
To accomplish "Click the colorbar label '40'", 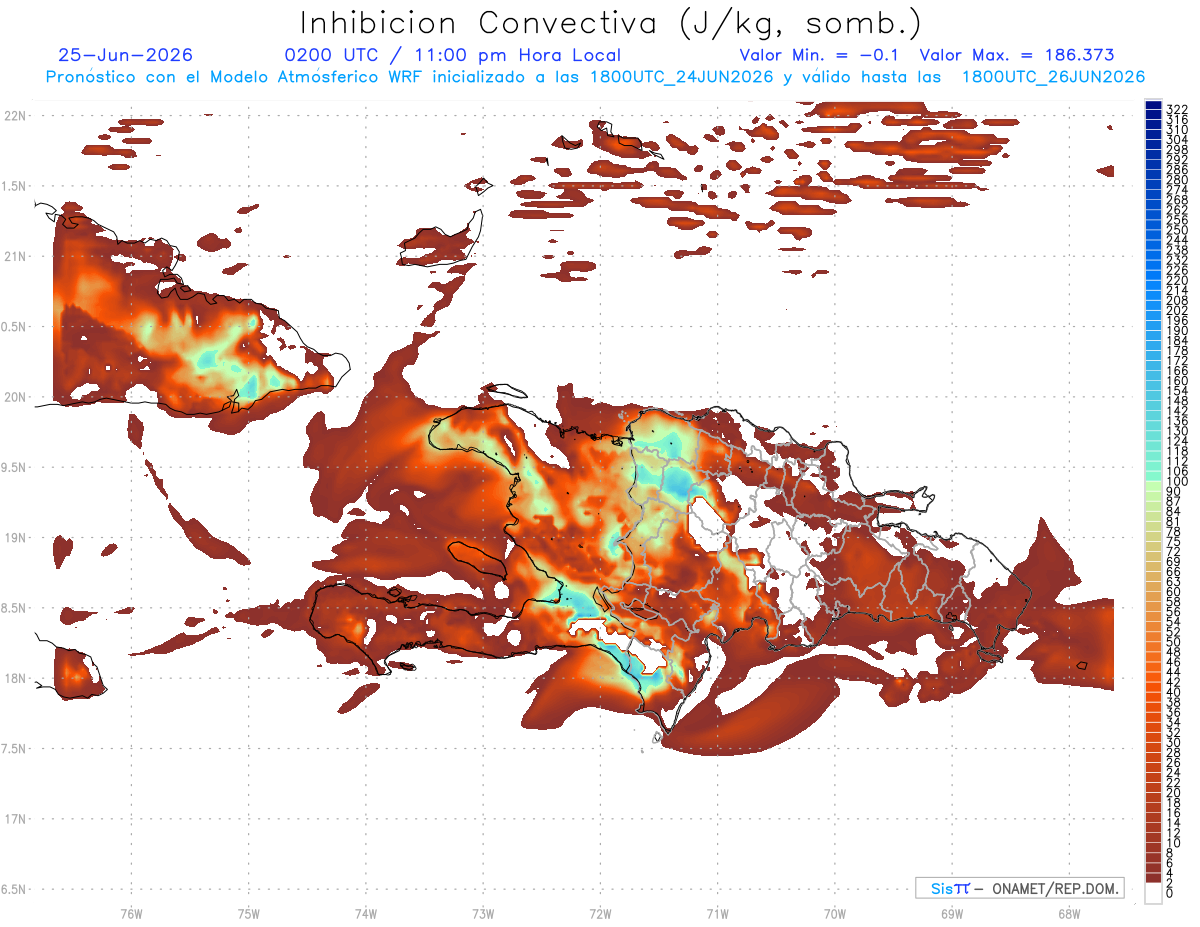I will [x=1173, y=692].
